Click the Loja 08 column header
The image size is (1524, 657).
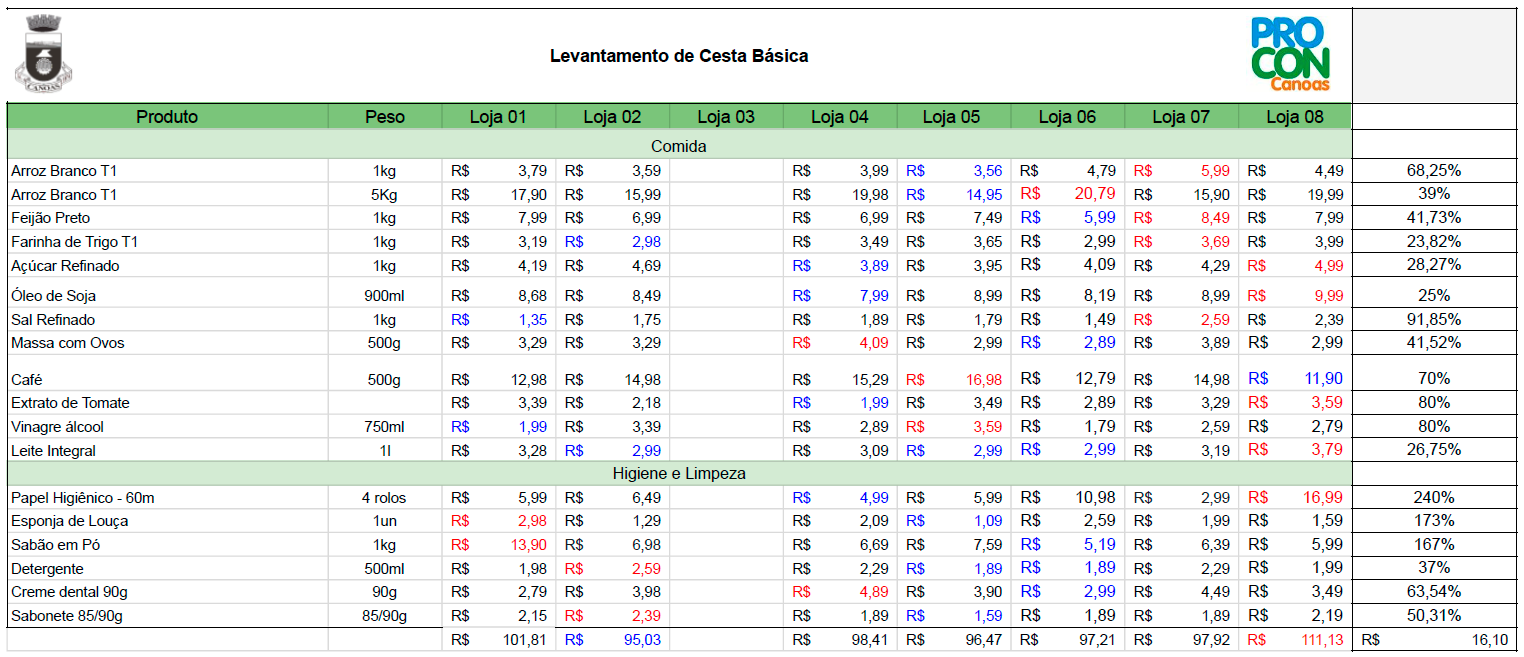point(1294,117)
